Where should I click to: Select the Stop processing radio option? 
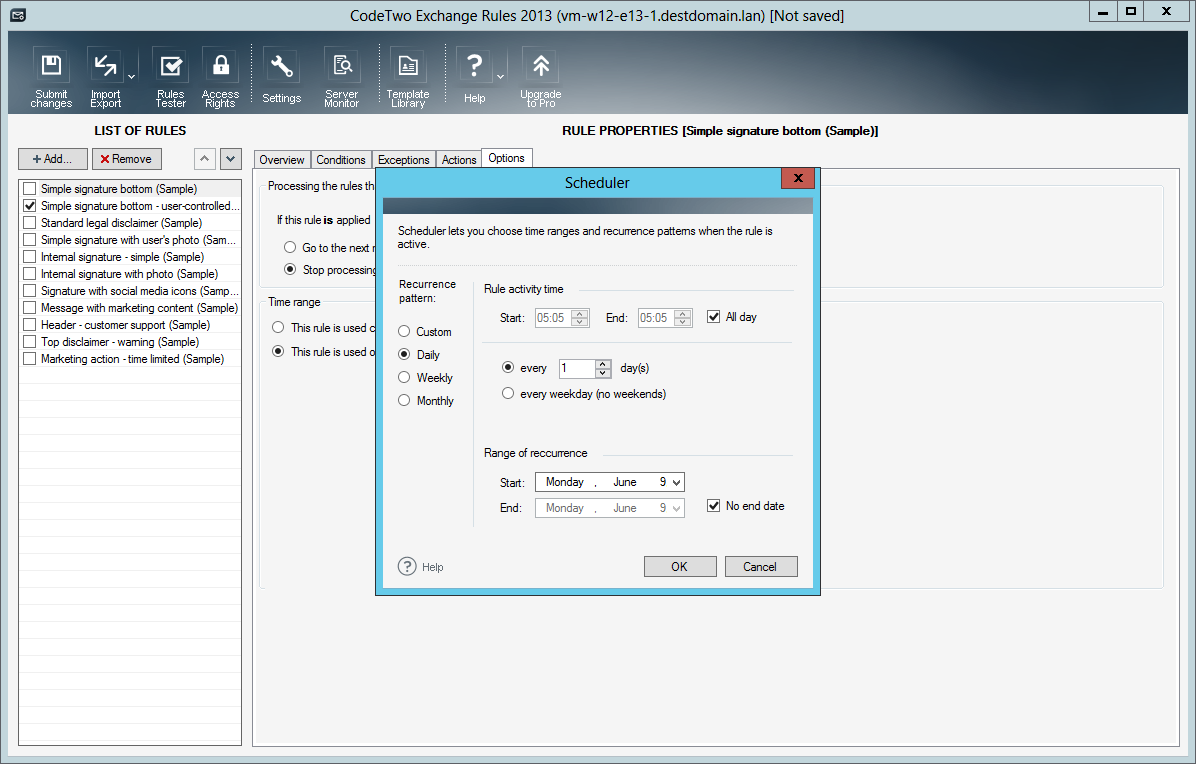(290, 269)
